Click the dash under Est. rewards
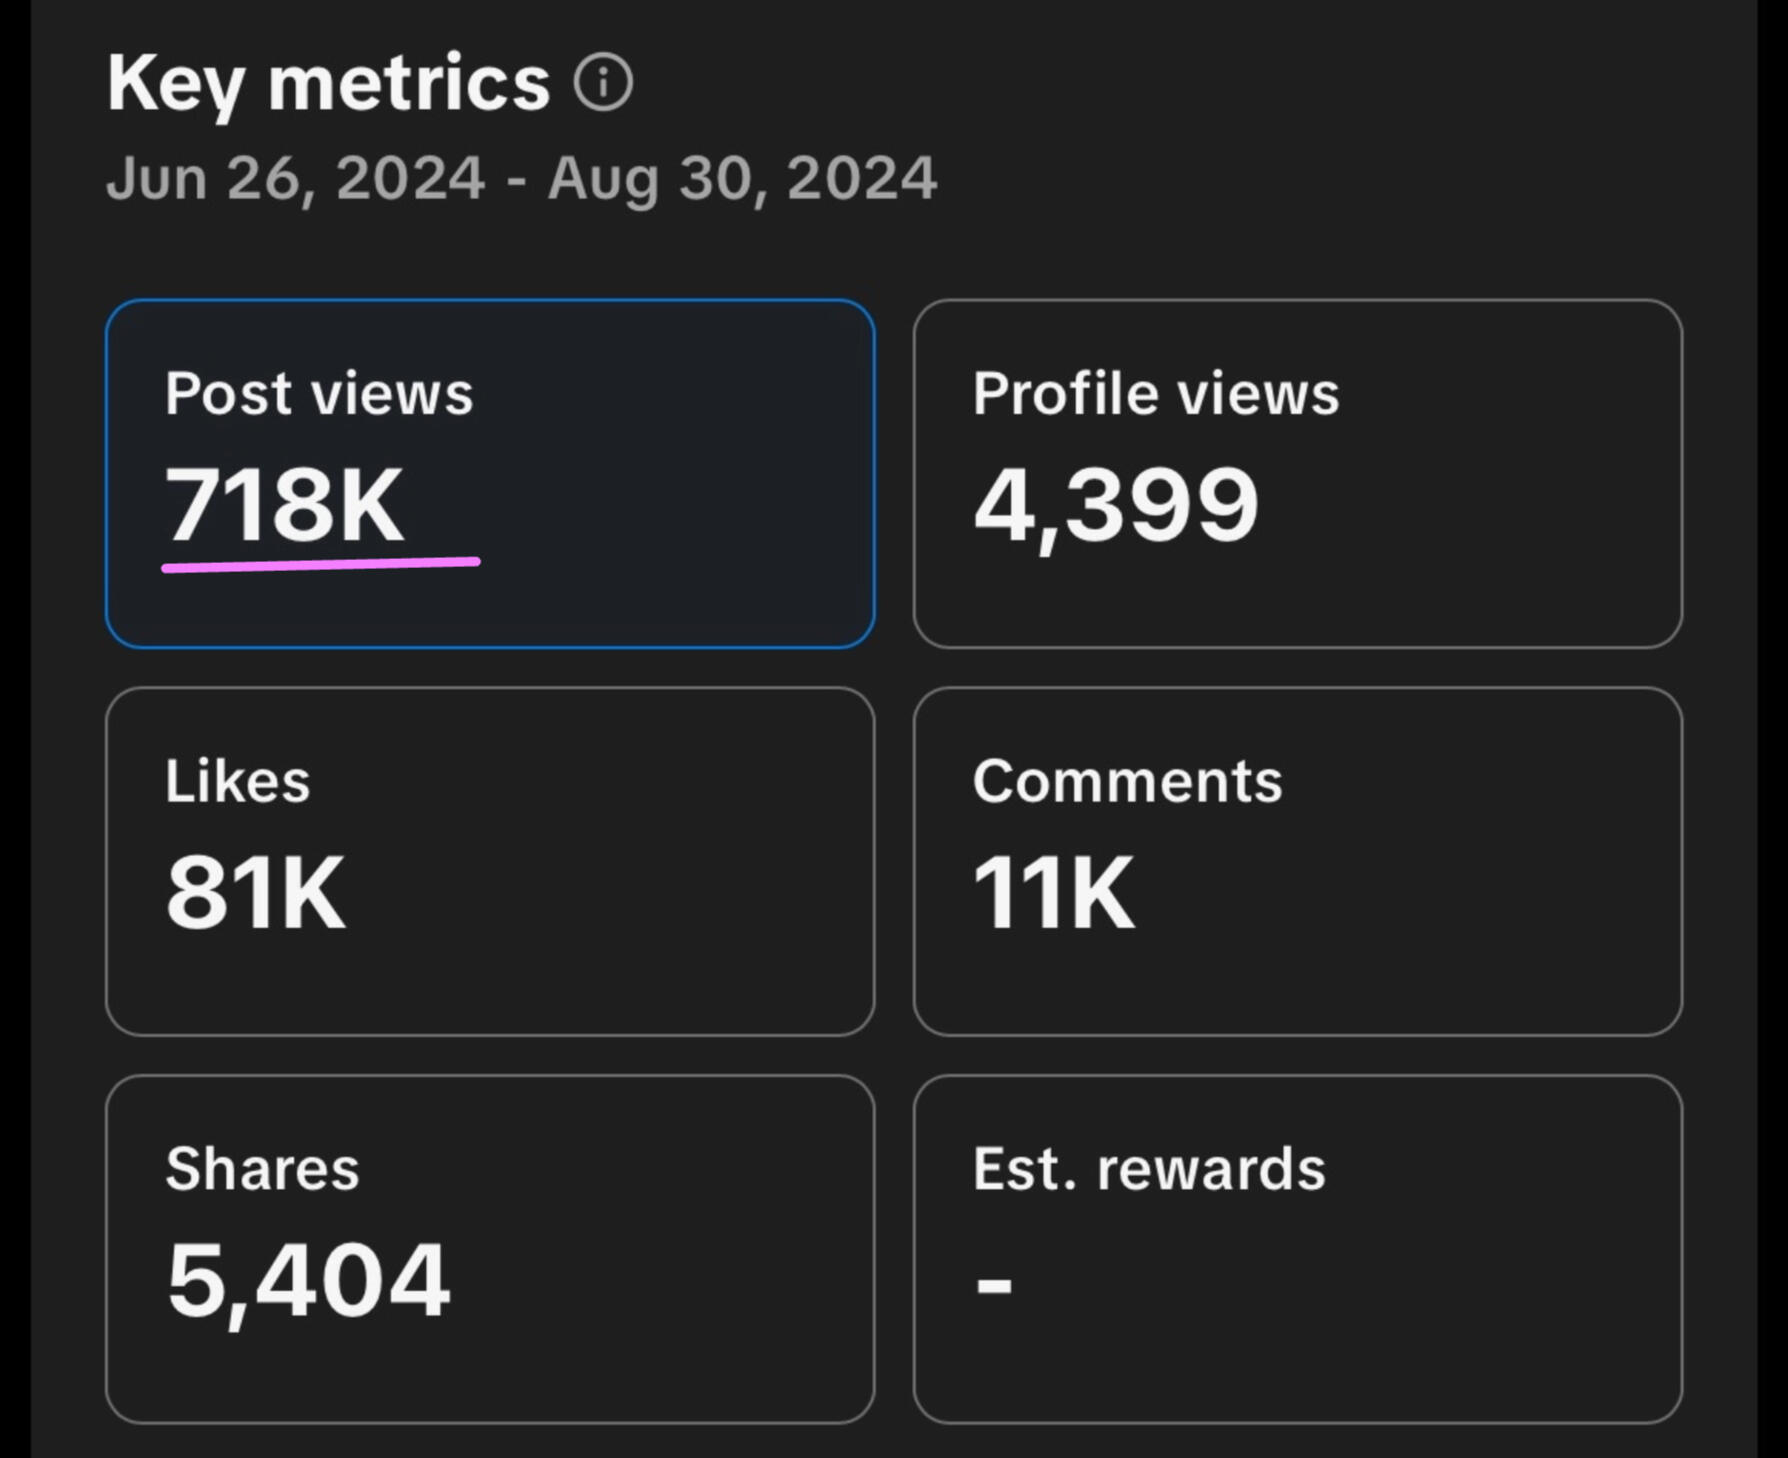 994,1284
